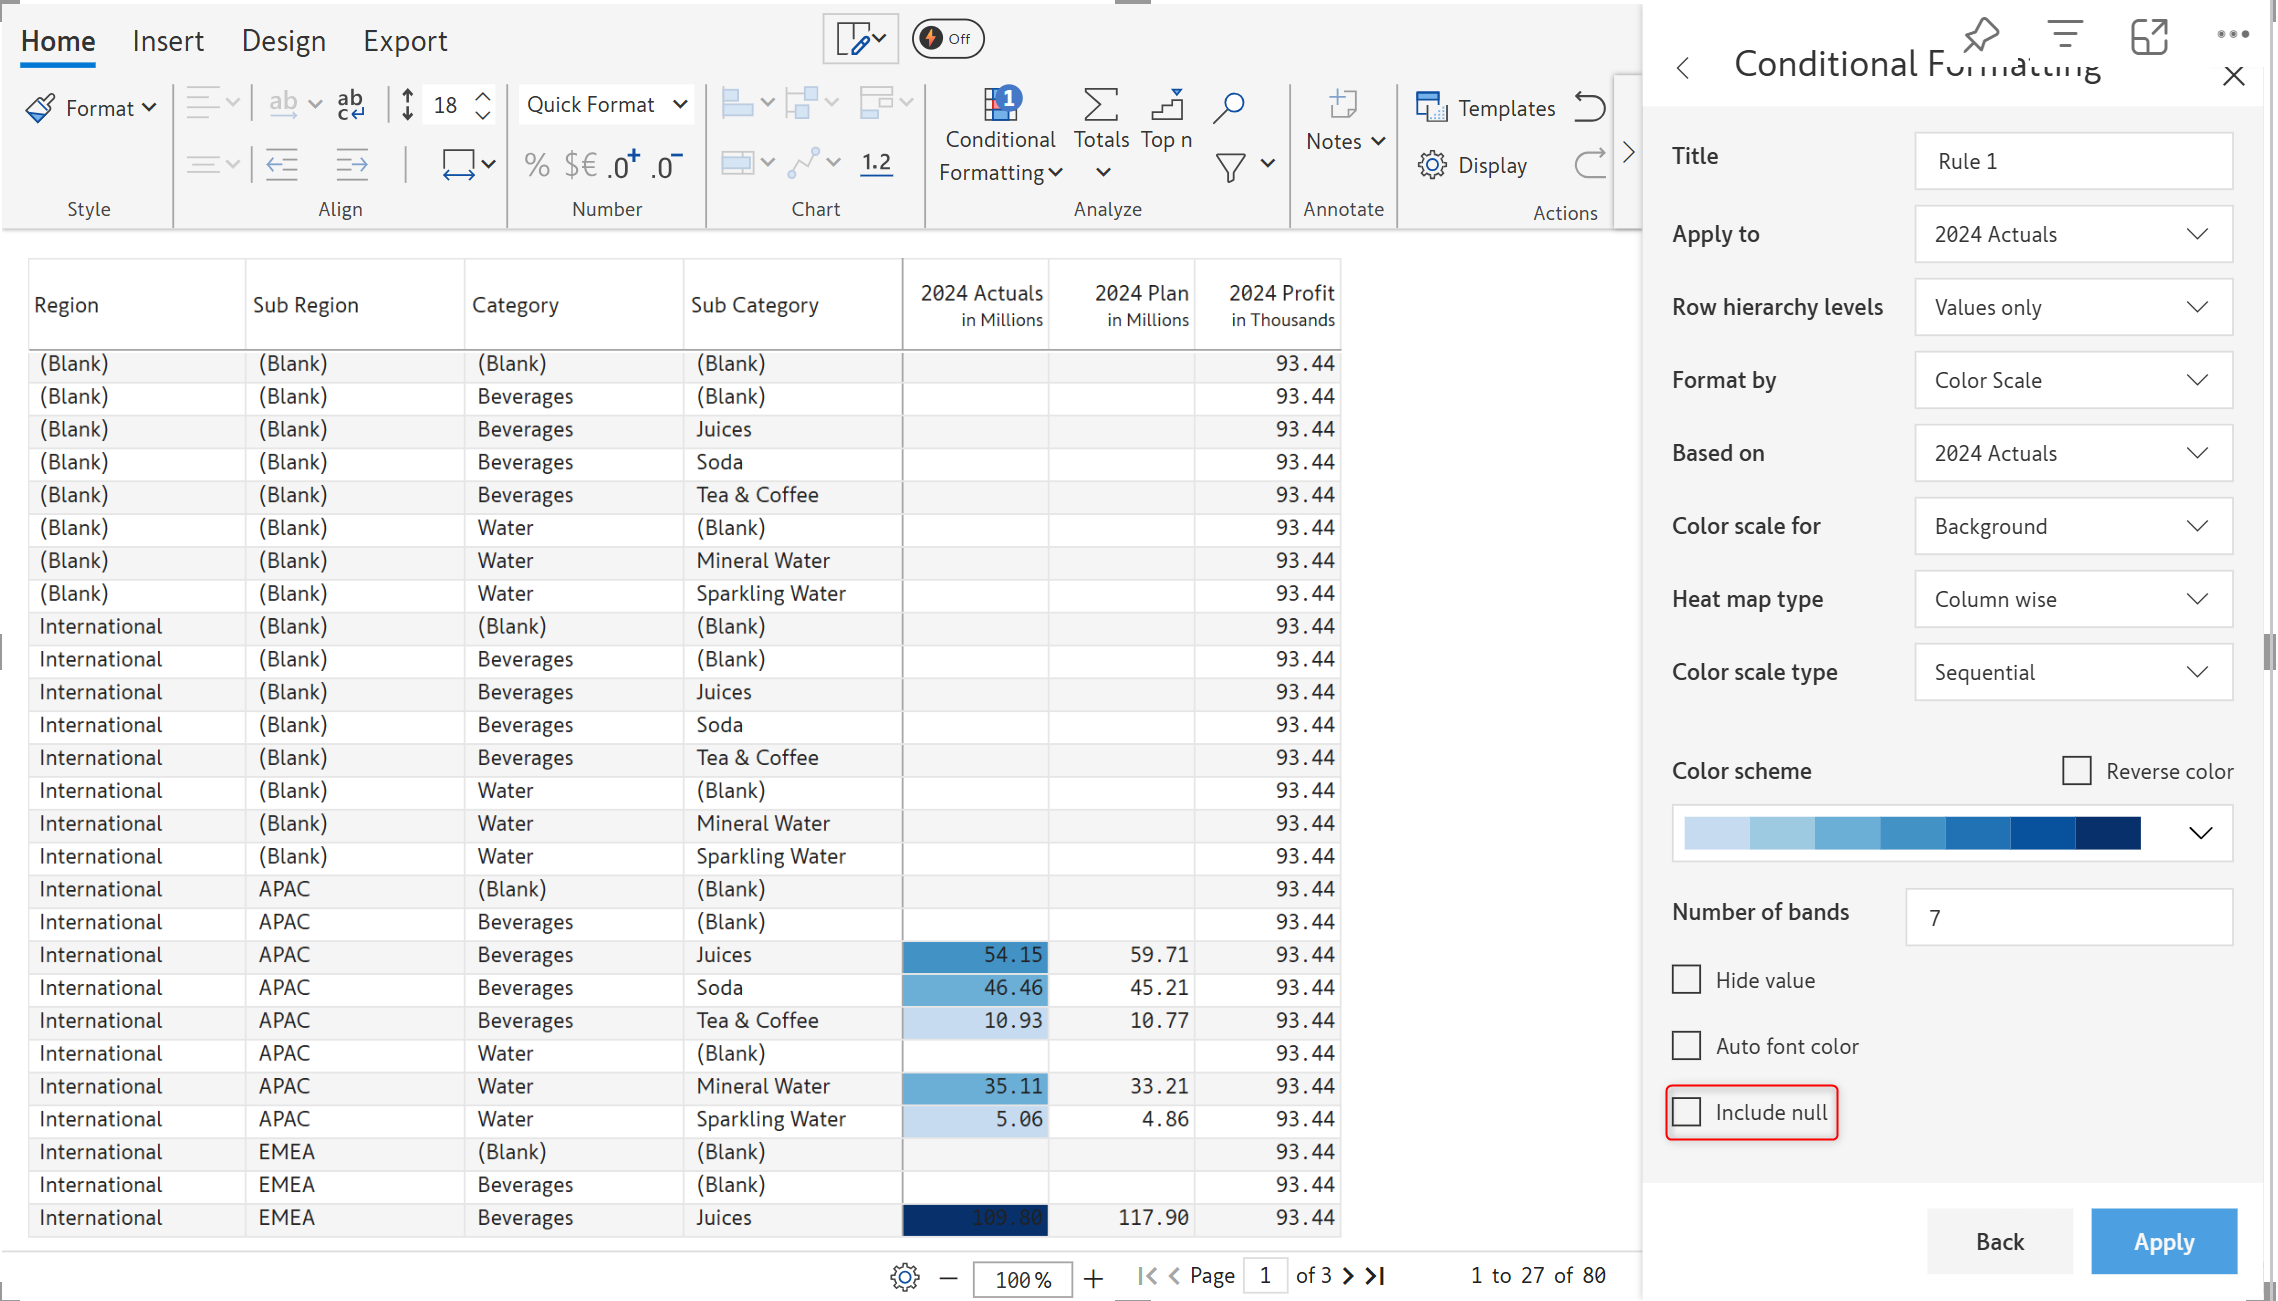Expand the Format by dropdown
The height and width of the screenshot is (1301, 2278).
2072,380
